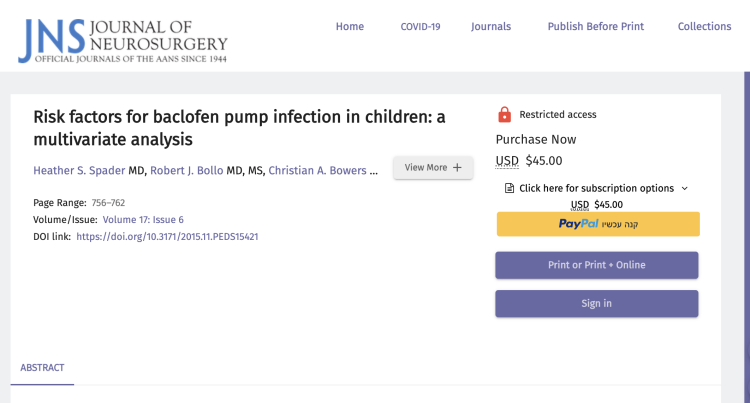
Task: Open the Home menu item
Action: (350, 26)
